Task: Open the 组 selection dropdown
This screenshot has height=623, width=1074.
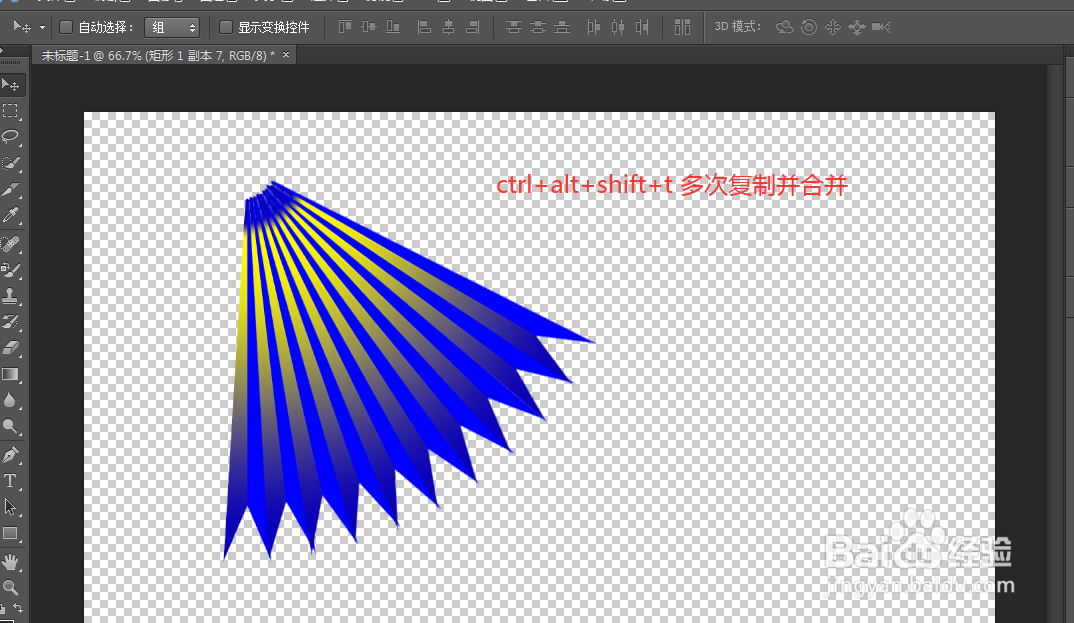Action: pos(170,27)
